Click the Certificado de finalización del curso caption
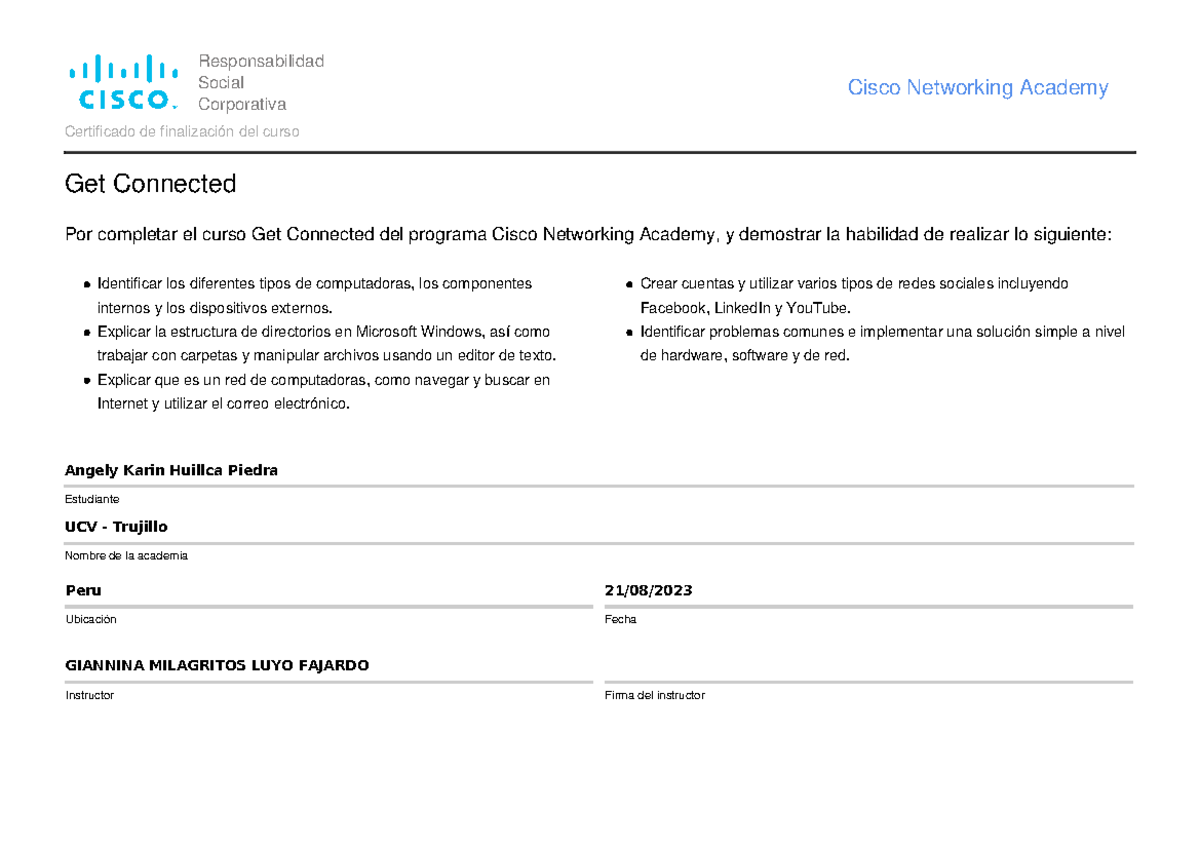This screenshot has height=849, width=1200. pyautogui.click(x=181, y=132)
